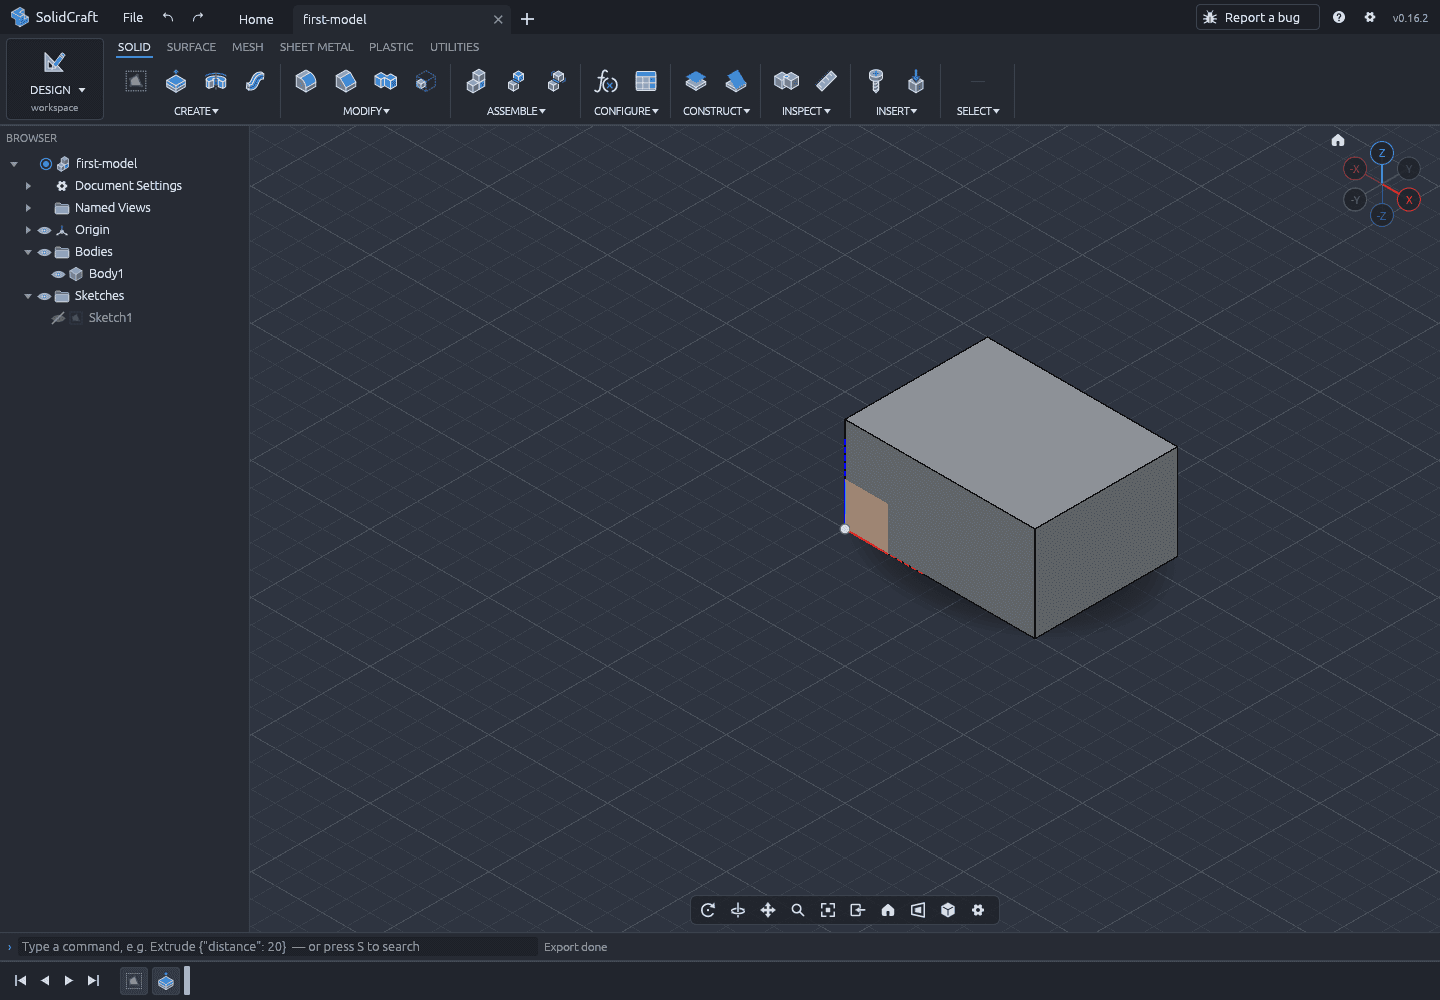Click the Insert fastener screw icon
The width and height of the screenshot is (1440, 1000).
pyautogui.click(x=876, y=82)
